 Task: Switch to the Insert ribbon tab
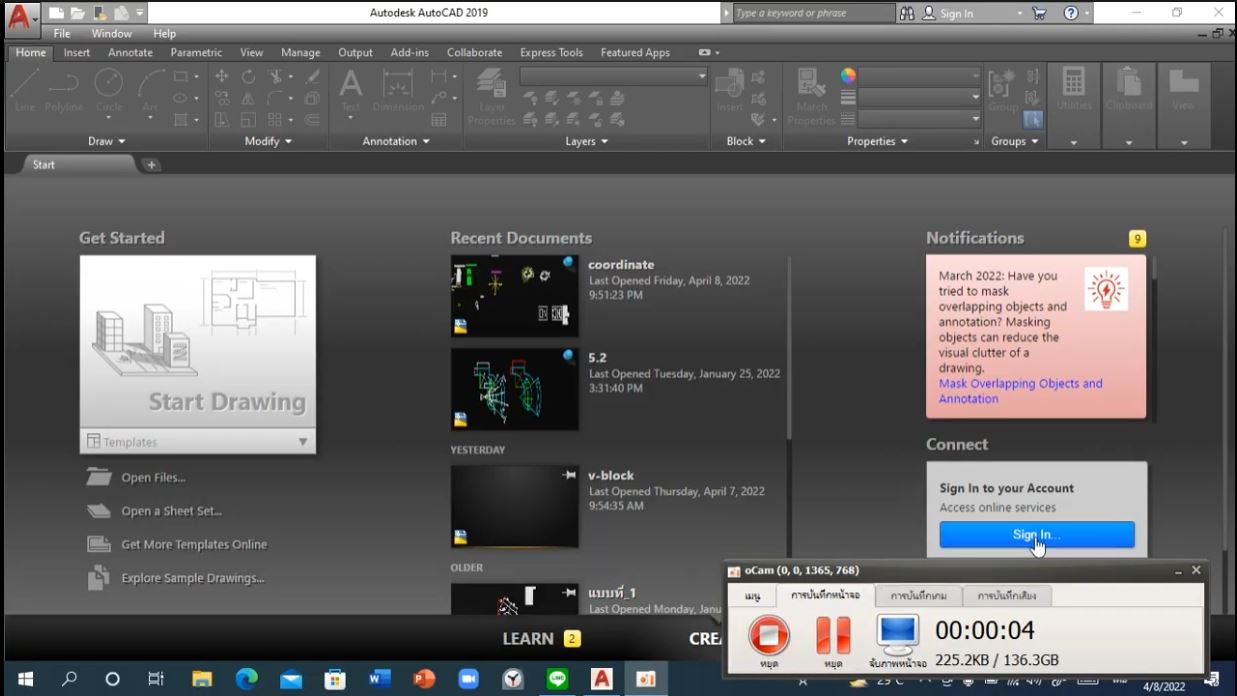tap(77, 52)
